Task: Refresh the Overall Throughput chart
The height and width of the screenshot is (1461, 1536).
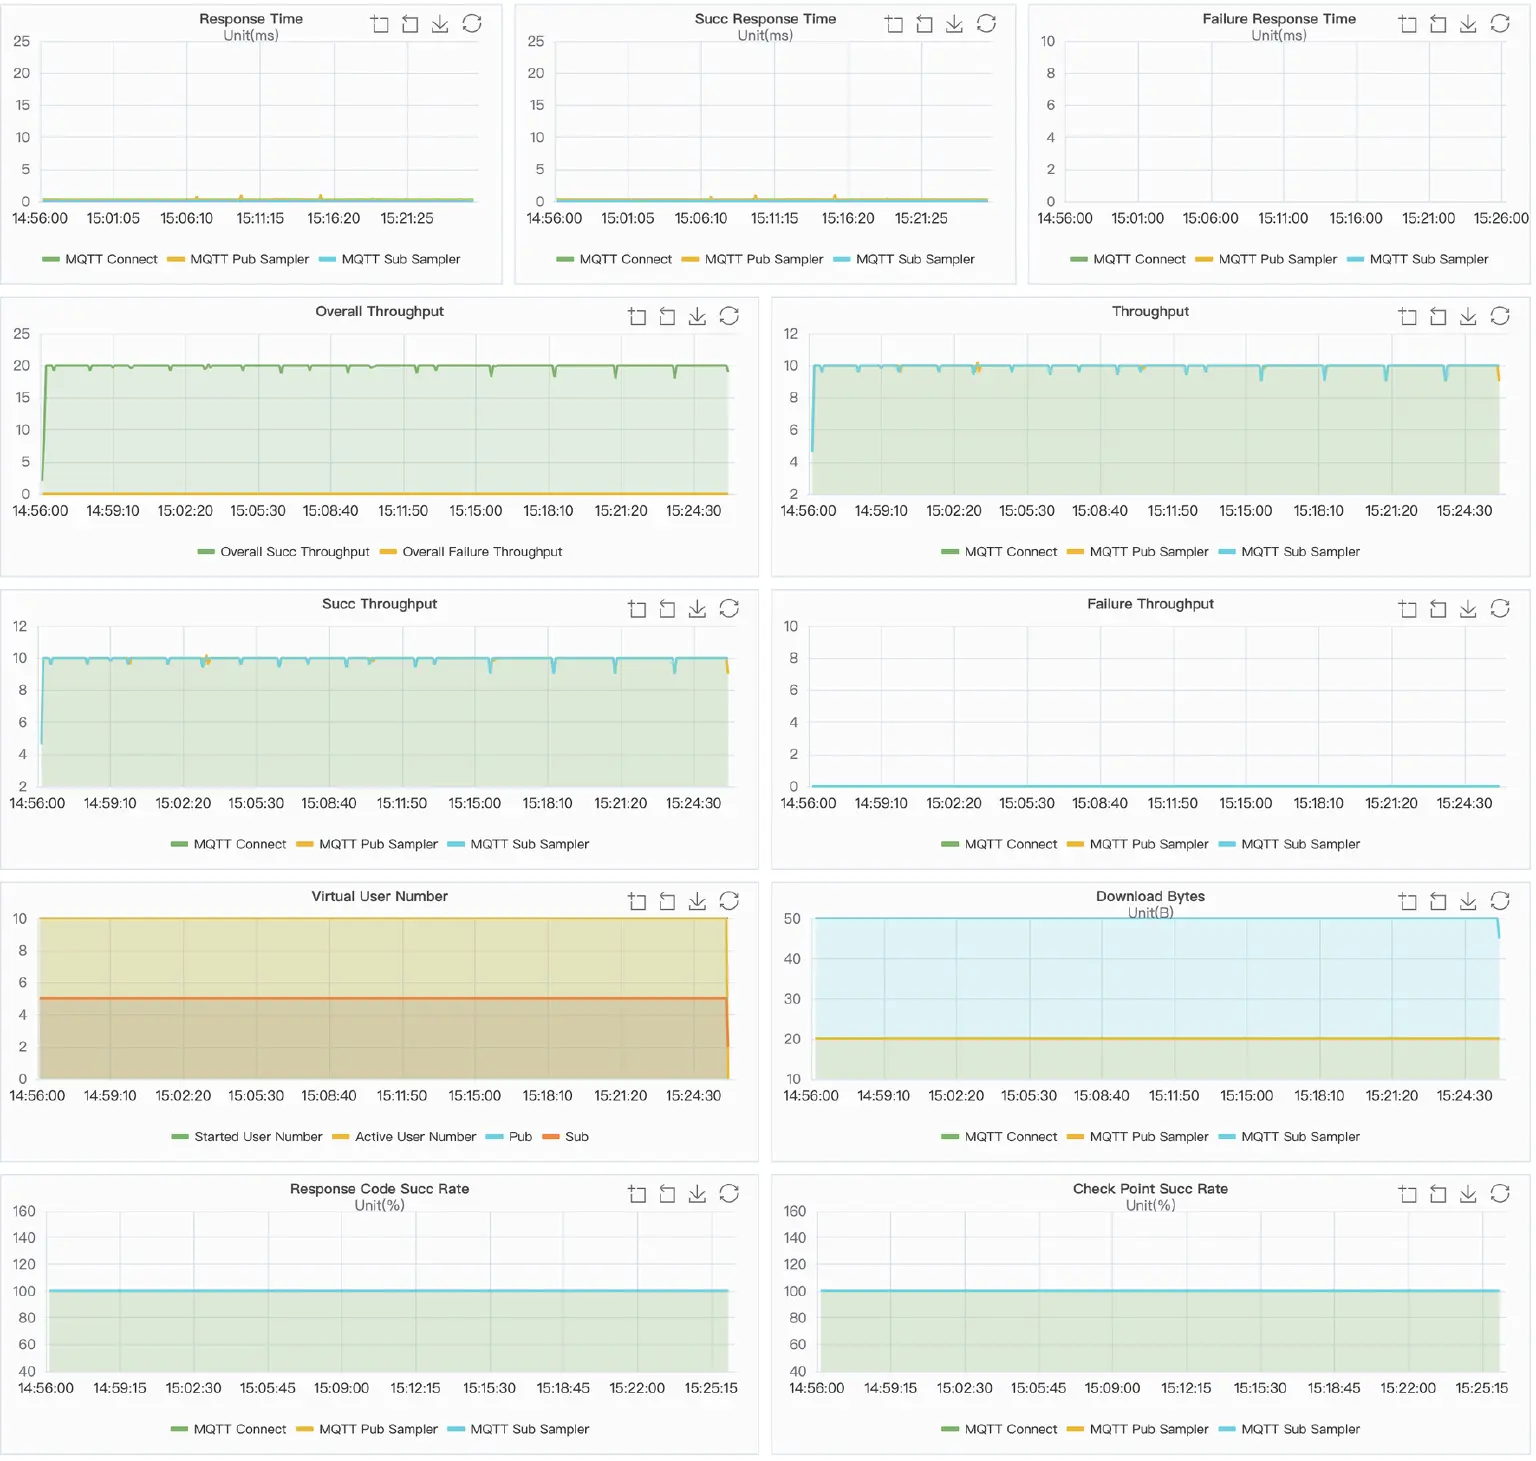Action: [x=730, y=315]
